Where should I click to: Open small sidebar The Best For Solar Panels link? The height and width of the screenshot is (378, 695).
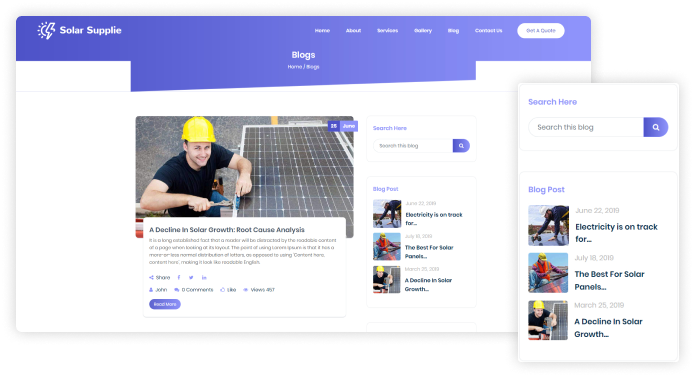click(x=429, y=252)
